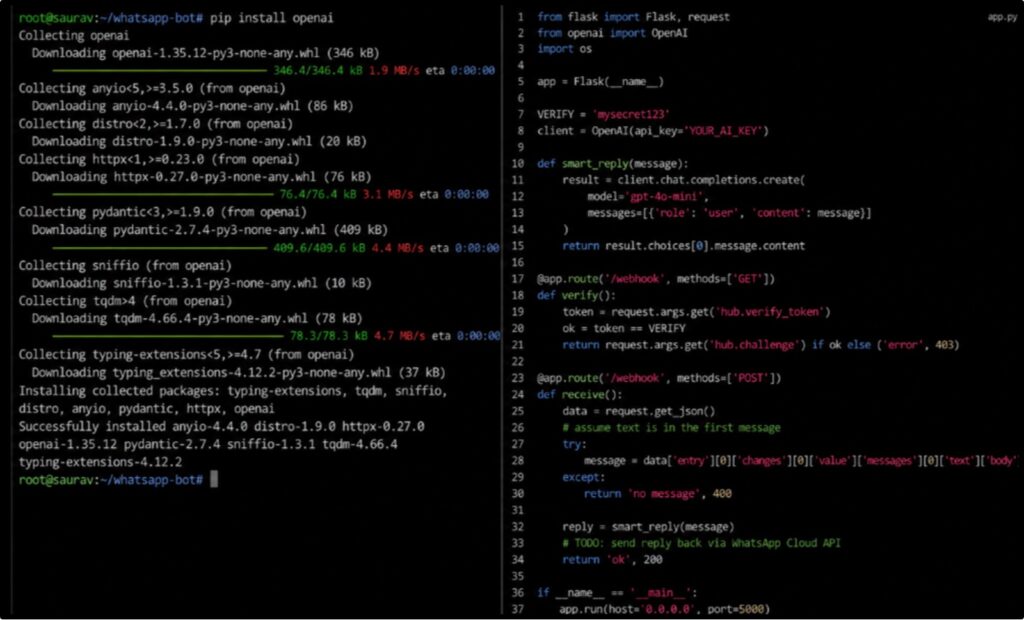Image resolution: width=1024 pixels, height=620 pixels.
Task: Click 'from openai import OpenAI' code line
Action: [612, 33]
